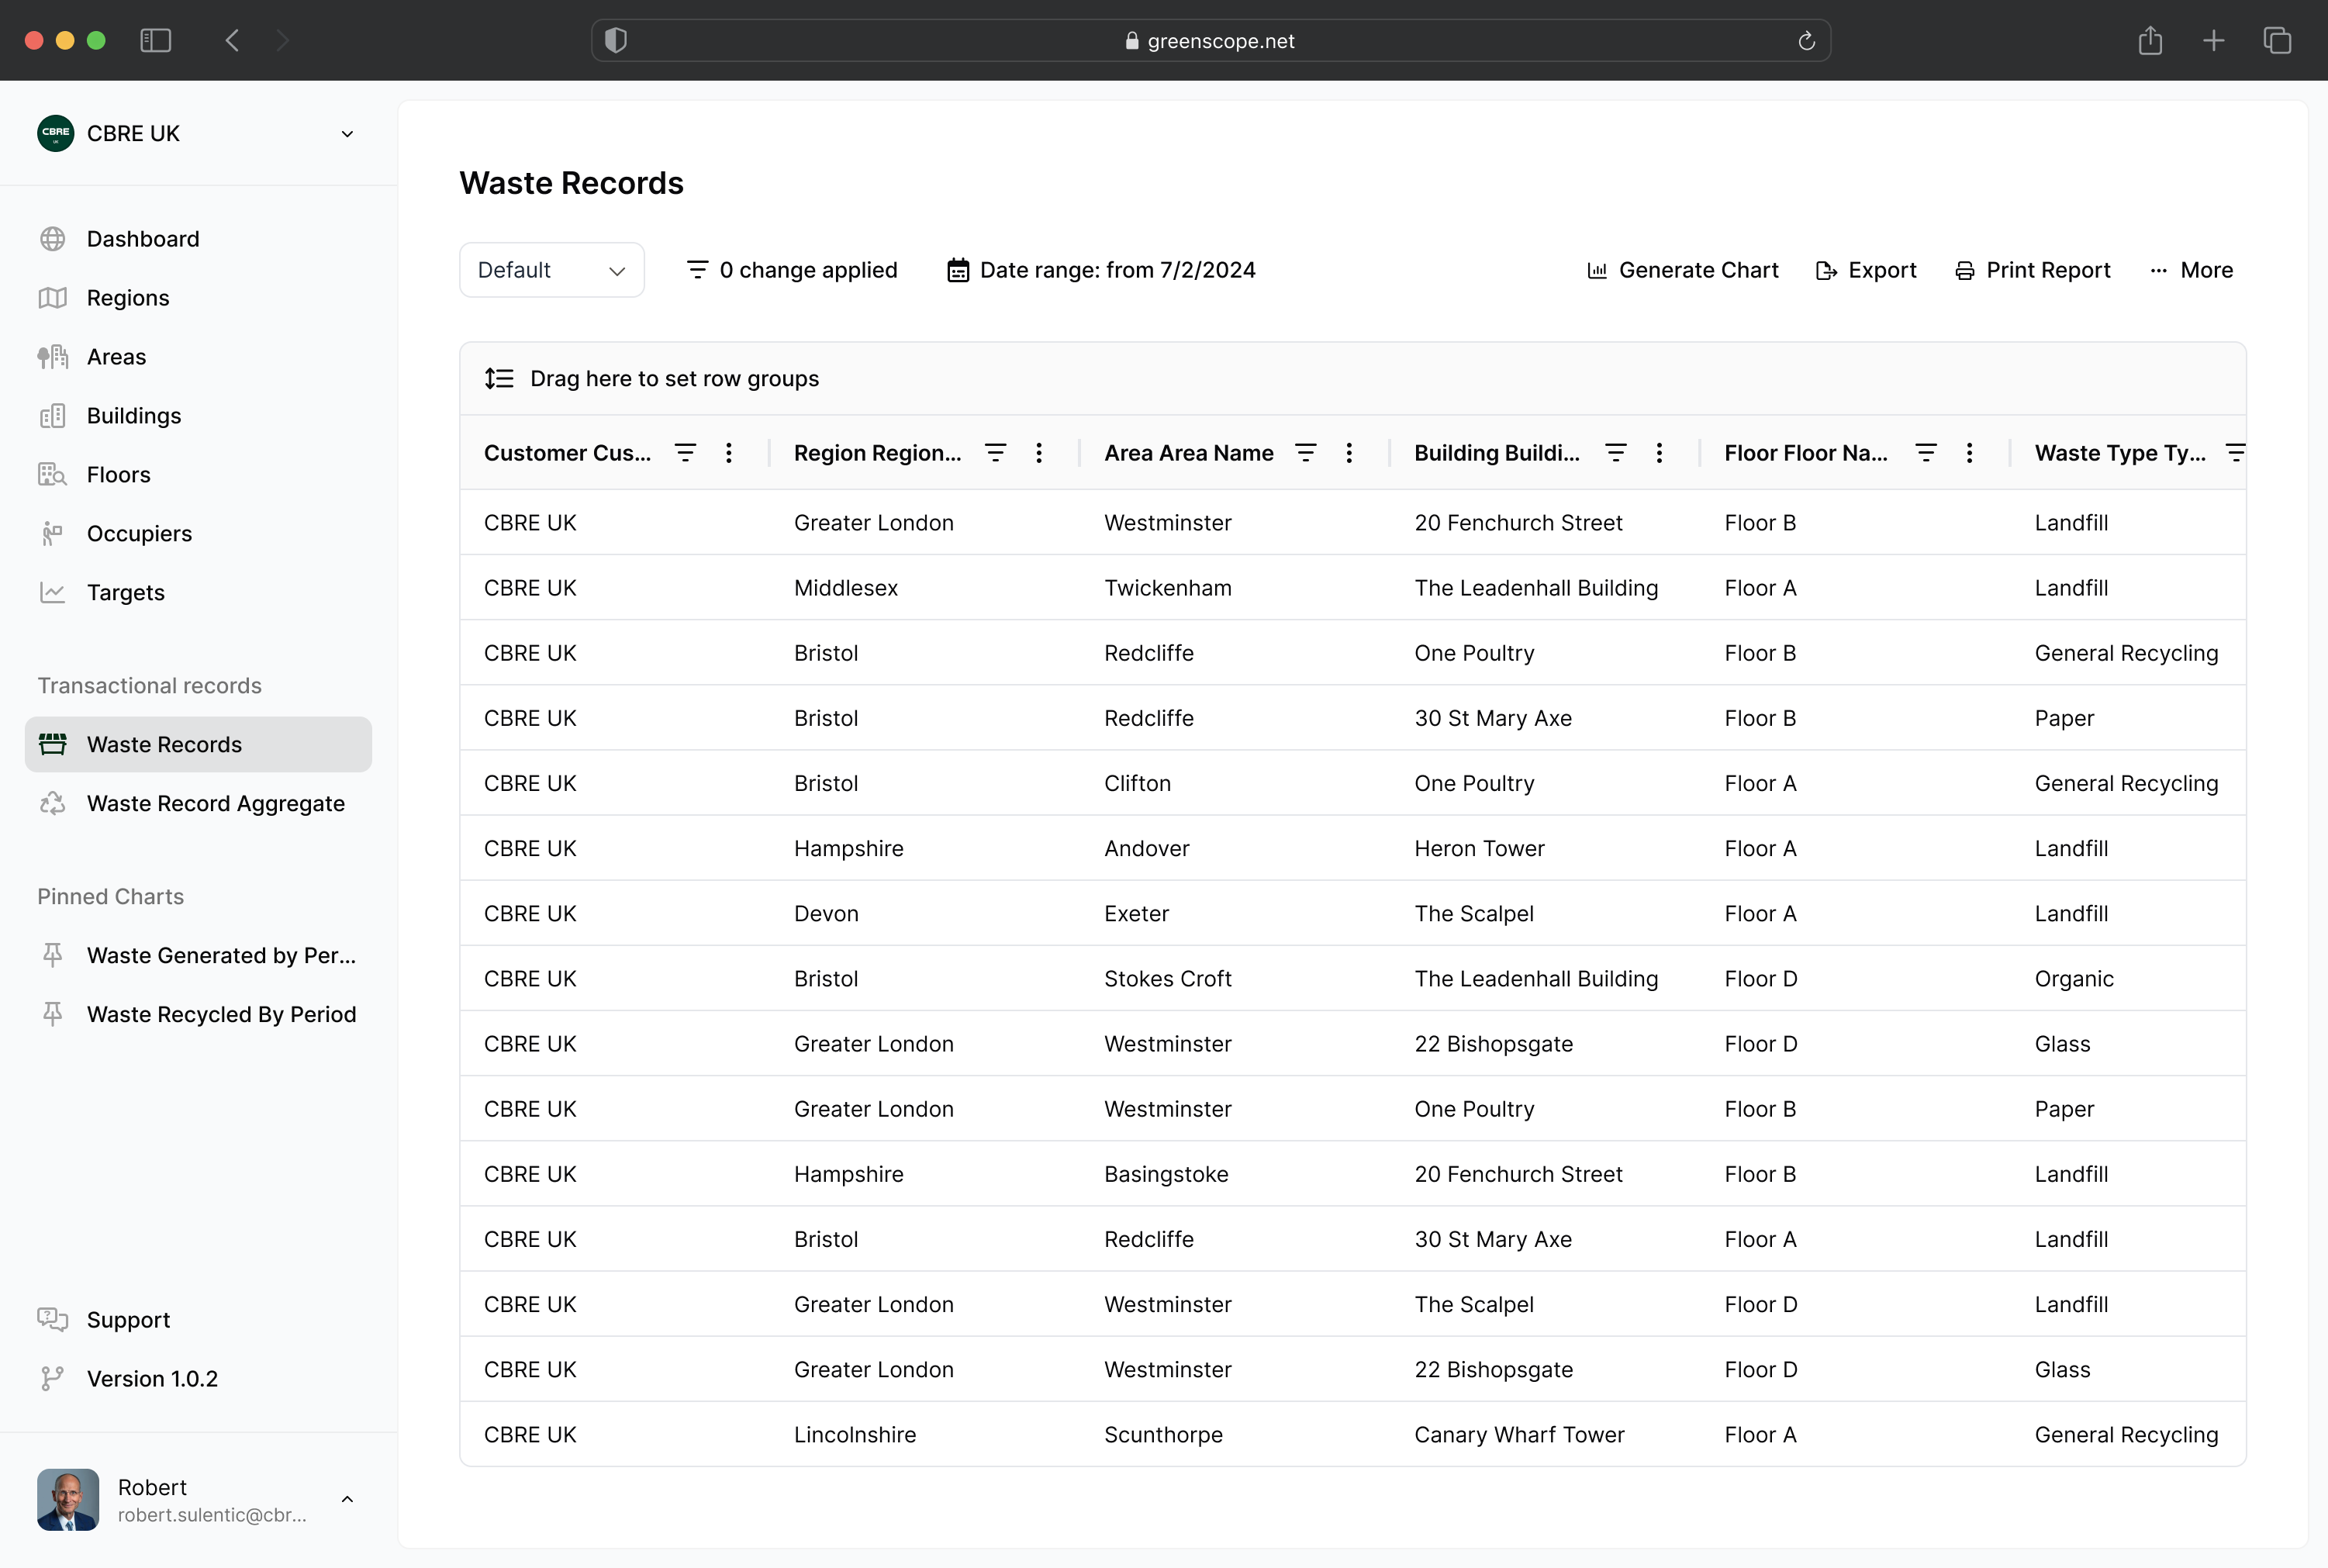Click Organic waste type cell
This screenshot has height=1568, width=2328.
point(2074,979)
